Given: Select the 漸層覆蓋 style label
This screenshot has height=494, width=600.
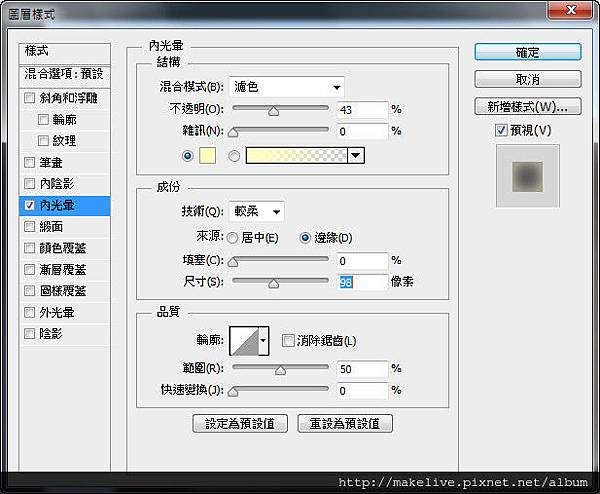Looking at the screenshot, I should tap(63, 269).
